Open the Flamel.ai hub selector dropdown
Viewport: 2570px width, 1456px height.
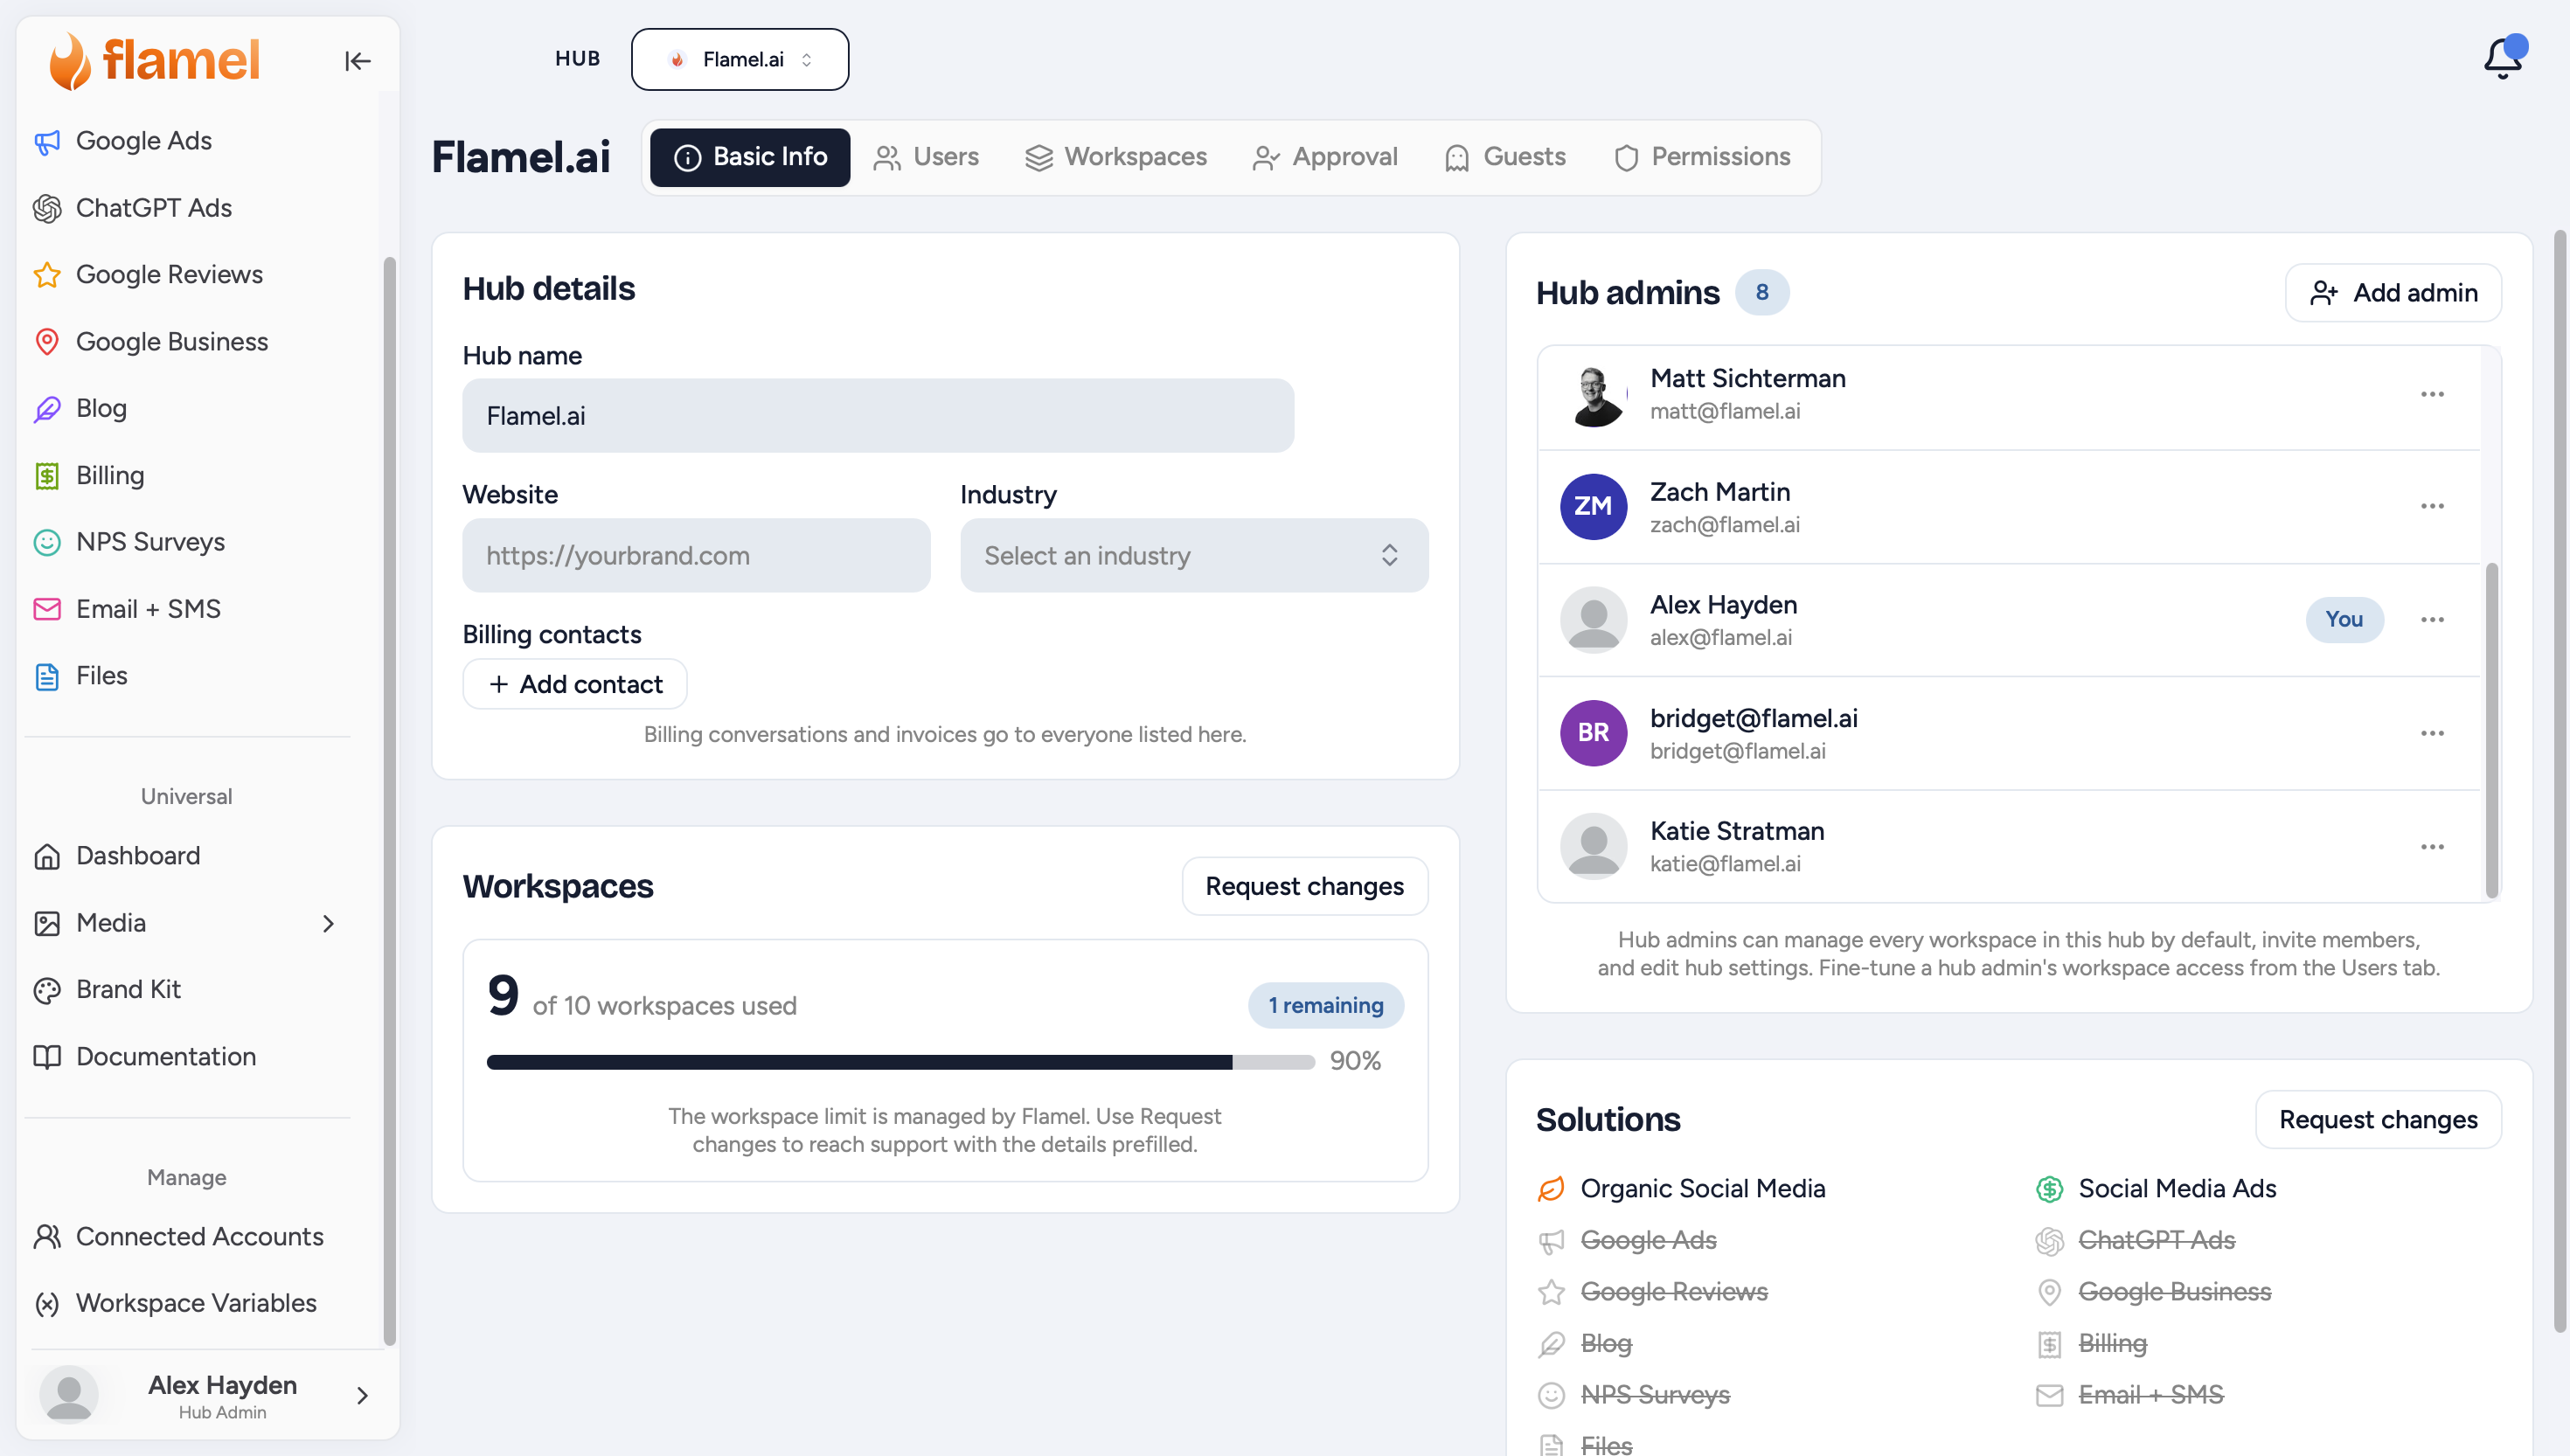[740, 59]
